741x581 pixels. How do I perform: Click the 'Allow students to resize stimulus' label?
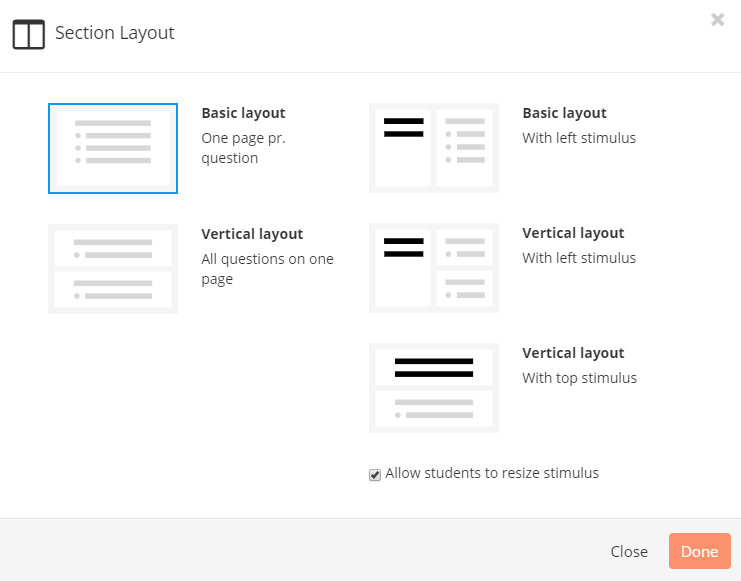492,473
